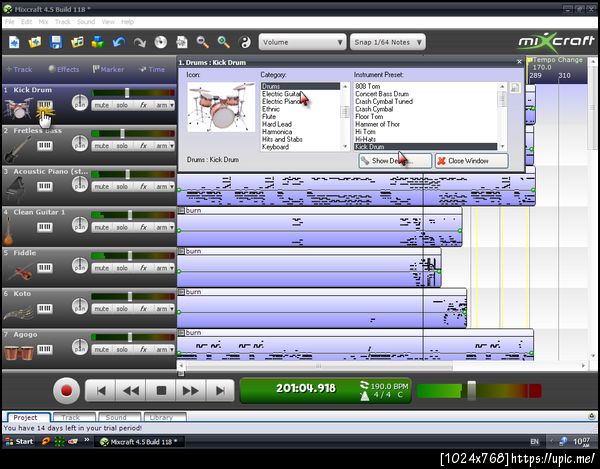Image resolution: width=600 pixels, height=469 pixels.
Task: Solo the Koto track
Action: coord(122,309)
